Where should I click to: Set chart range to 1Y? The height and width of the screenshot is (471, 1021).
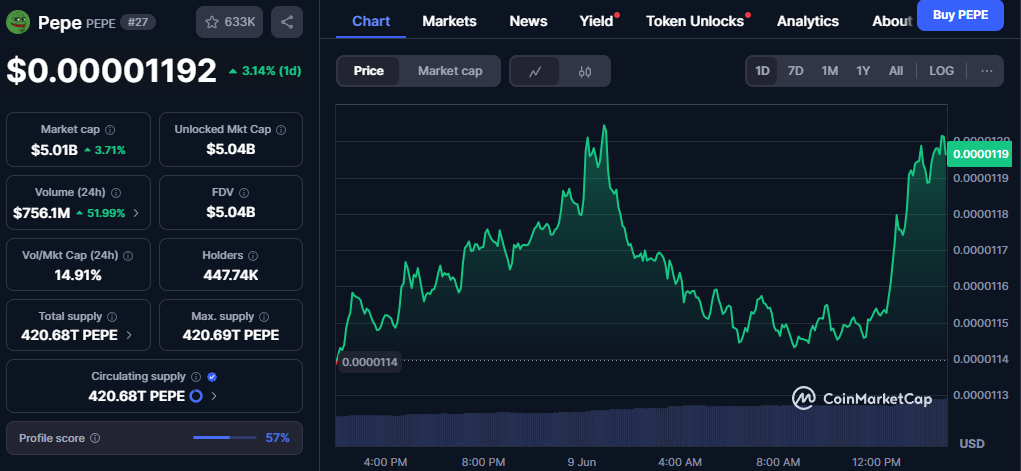click(x=863, y=71)
